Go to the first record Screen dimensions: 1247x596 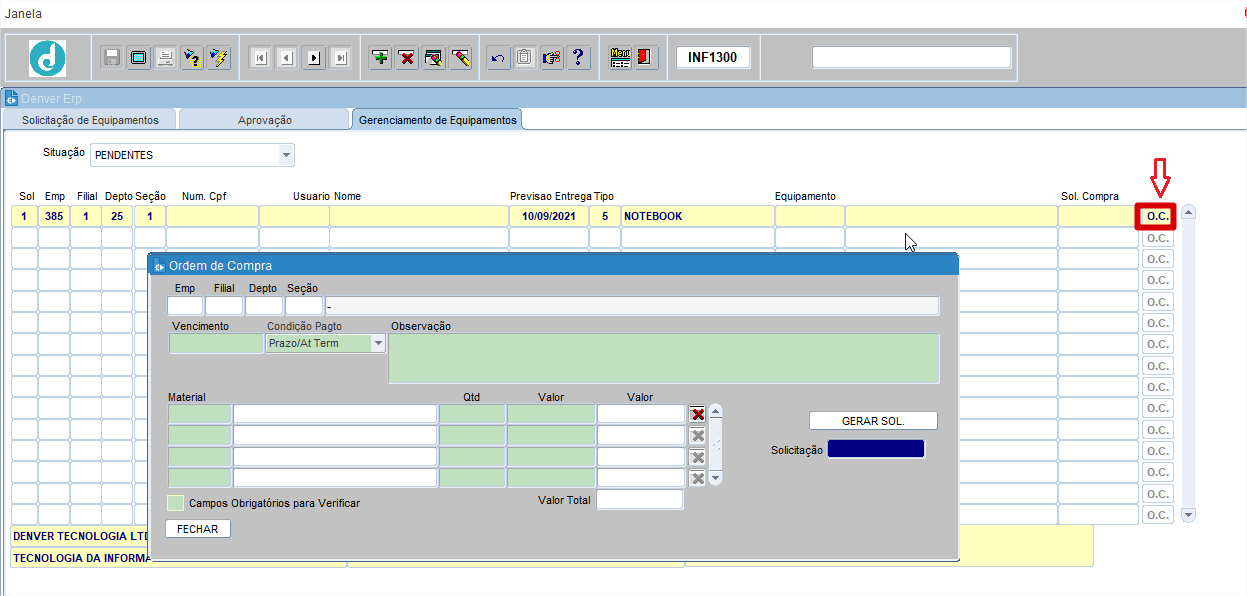tap(260, 58)
